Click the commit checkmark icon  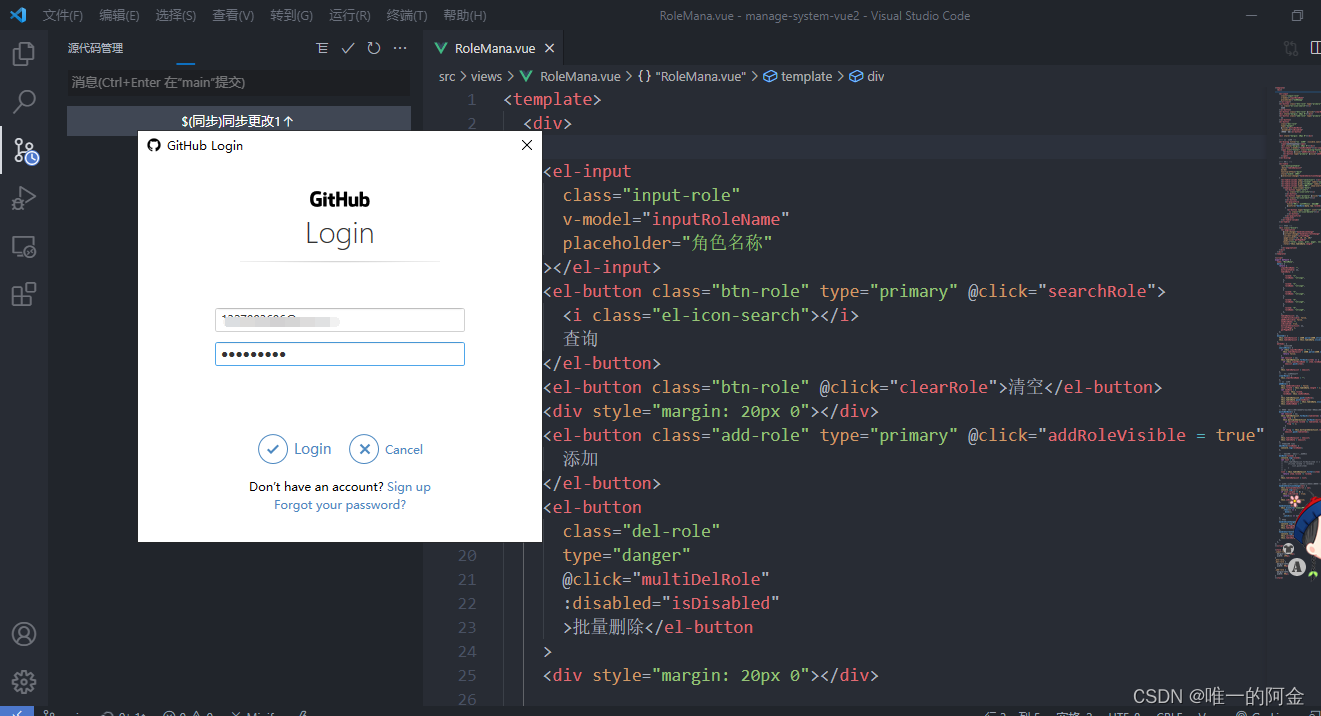coord(348,48)
